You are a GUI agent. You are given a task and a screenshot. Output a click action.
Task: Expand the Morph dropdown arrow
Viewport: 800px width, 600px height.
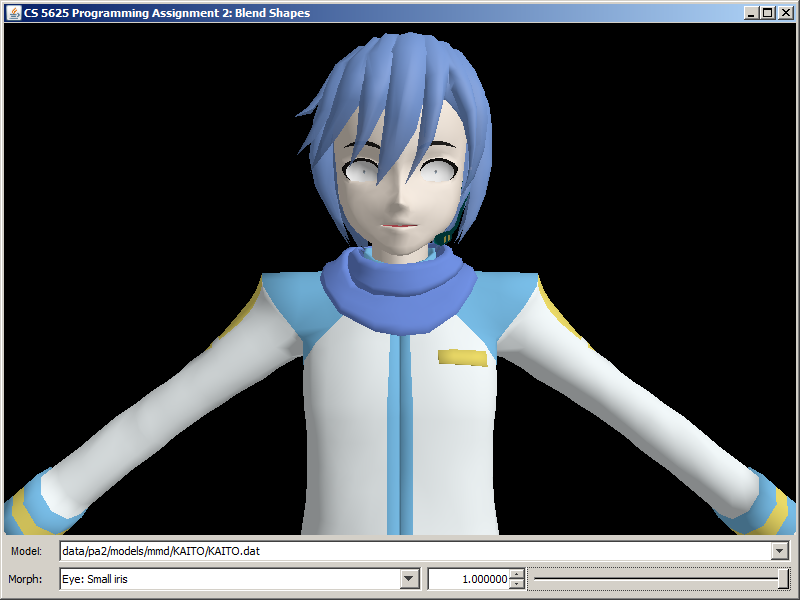click(x=409, y=579)
